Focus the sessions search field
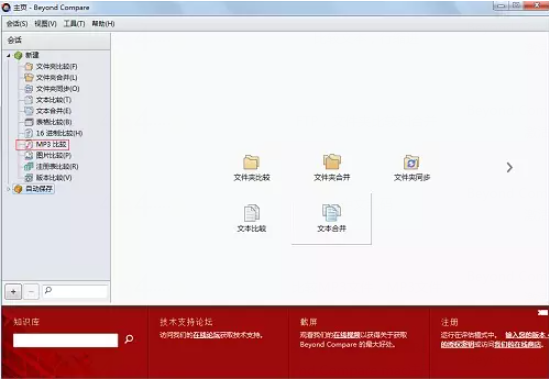The height and width of the screenshot is (380, 549). (75, 291)
